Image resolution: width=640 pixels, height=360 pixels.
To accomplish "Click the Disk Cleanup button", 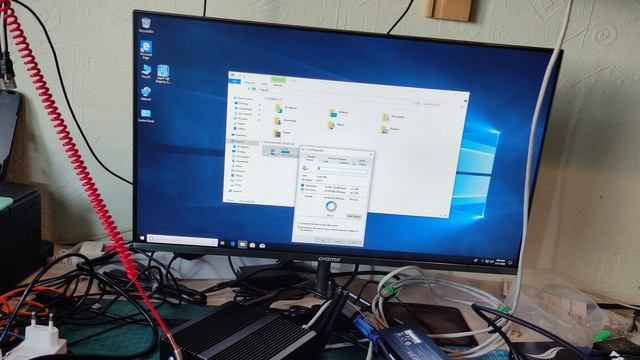I will click(x=354, y=216).
